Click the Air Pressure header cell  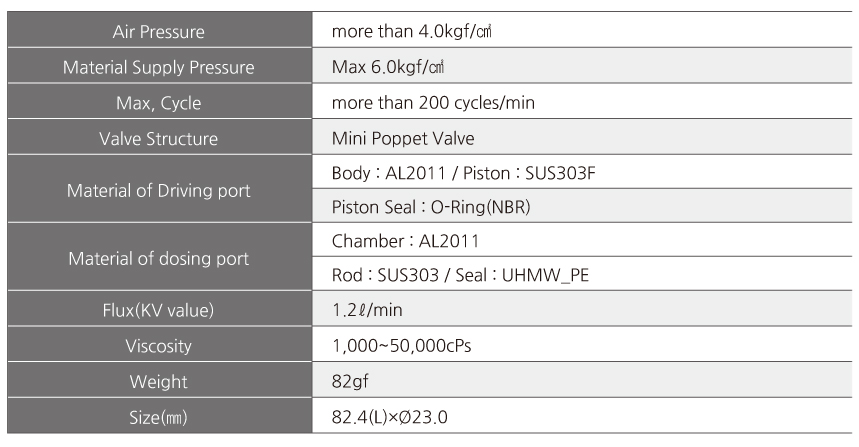coord(159,30)
